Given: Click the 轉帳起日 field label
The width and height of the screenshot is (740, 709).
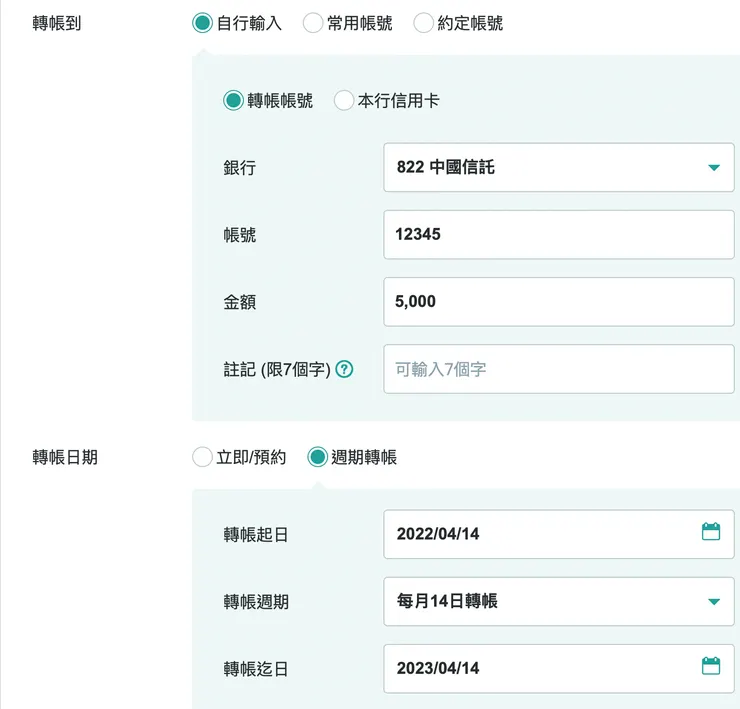Looking at the screenshot, I should pyautogui.click(x=256, y=534).
